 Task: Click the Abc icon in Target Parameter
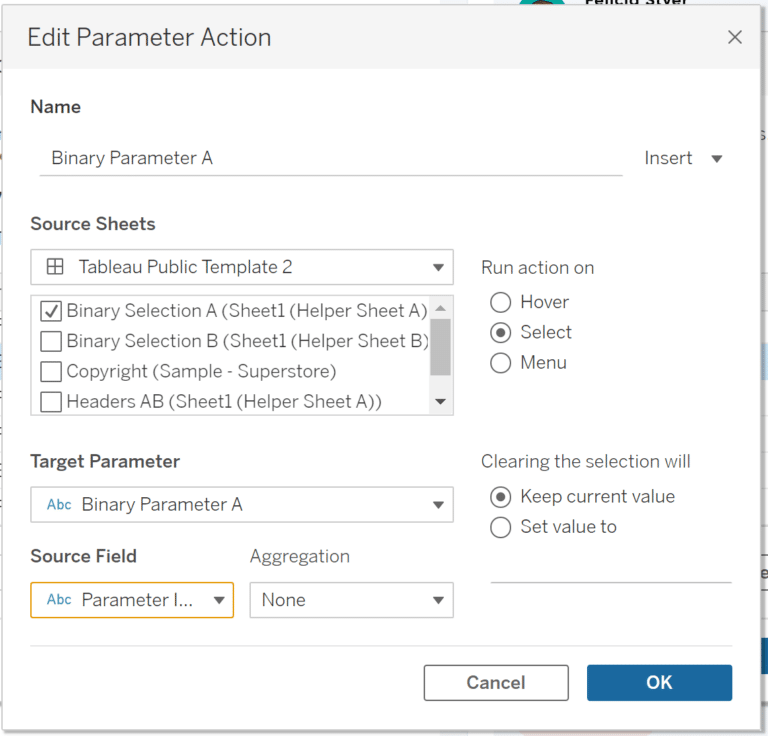coord(59,504)
